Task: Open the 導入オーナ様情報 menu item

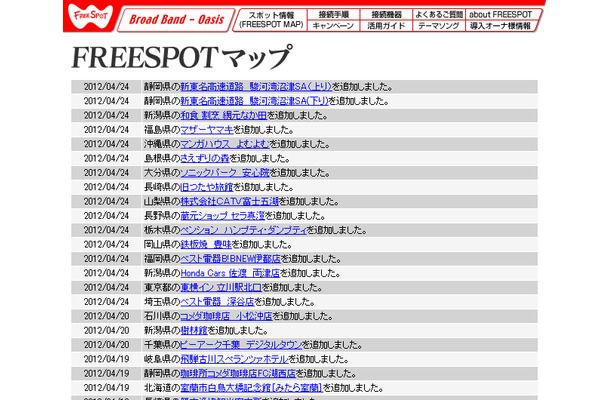Action: [x=500, y=26]
